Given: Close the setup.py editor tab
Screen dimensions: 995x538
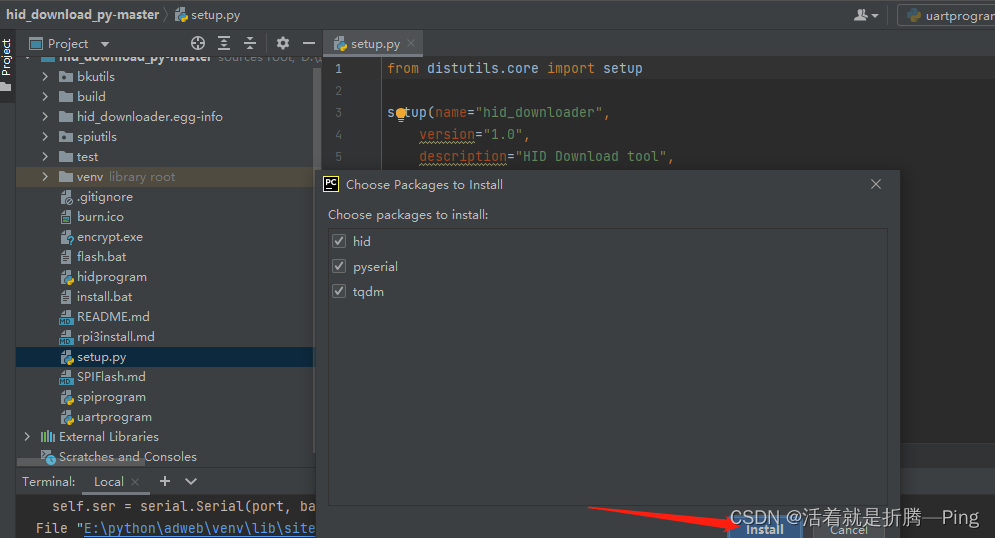Looking at the screenshot, I should pyautogui.click(x=411, y=43).
